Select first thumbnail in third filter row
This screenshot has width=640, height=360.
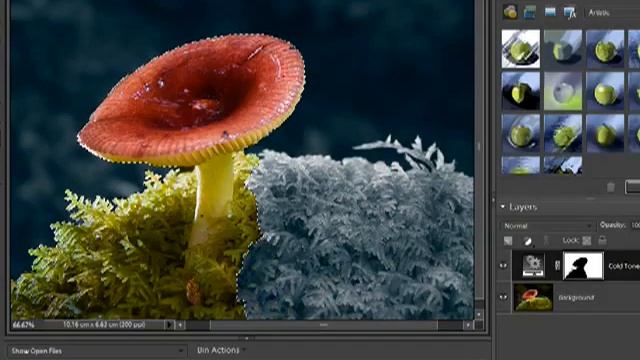pyautogui.click(x=520, y=133)
